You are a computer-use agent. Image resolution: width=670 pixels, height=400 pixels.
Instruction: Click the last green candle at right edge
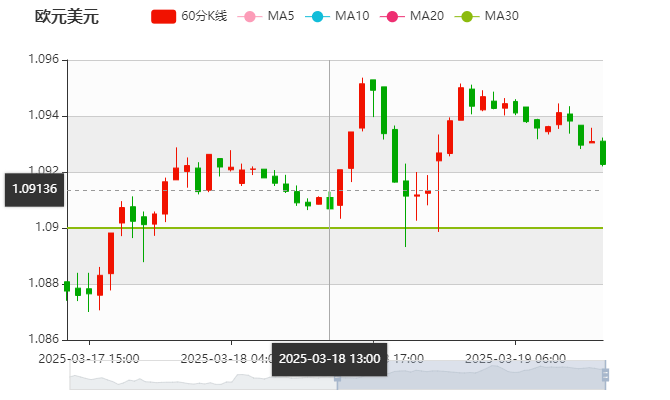pyautogui.click(x=603, y=152)
